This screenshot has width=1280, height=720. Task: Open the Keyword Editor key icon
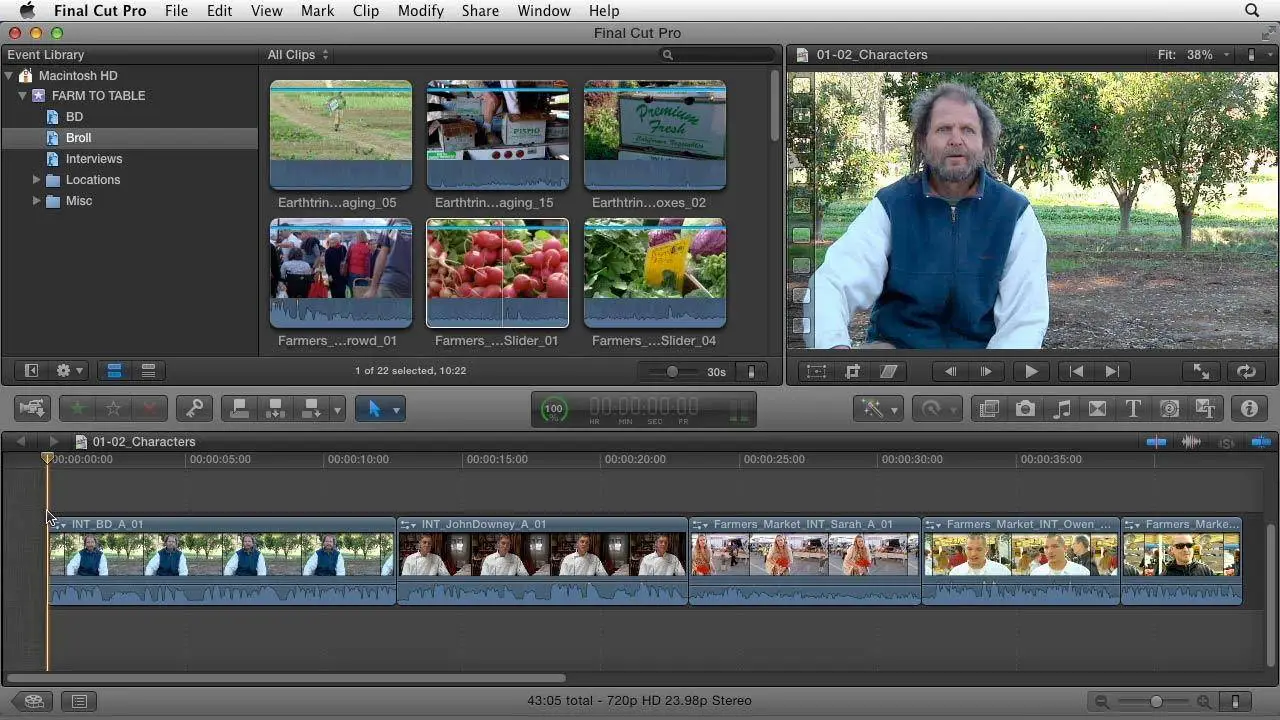point(194,409)
